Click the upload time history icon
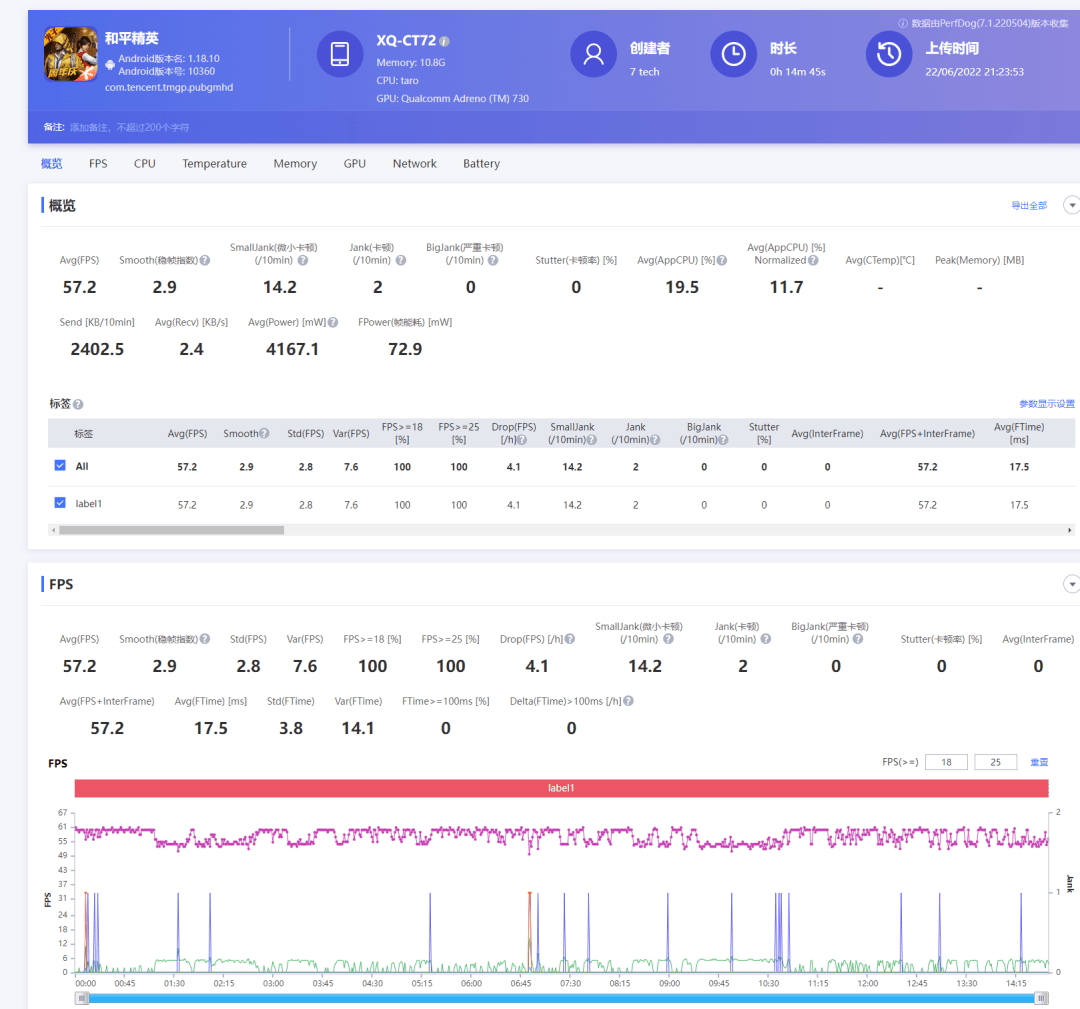The image size is (1080, 1009). (x=888, y=54)
